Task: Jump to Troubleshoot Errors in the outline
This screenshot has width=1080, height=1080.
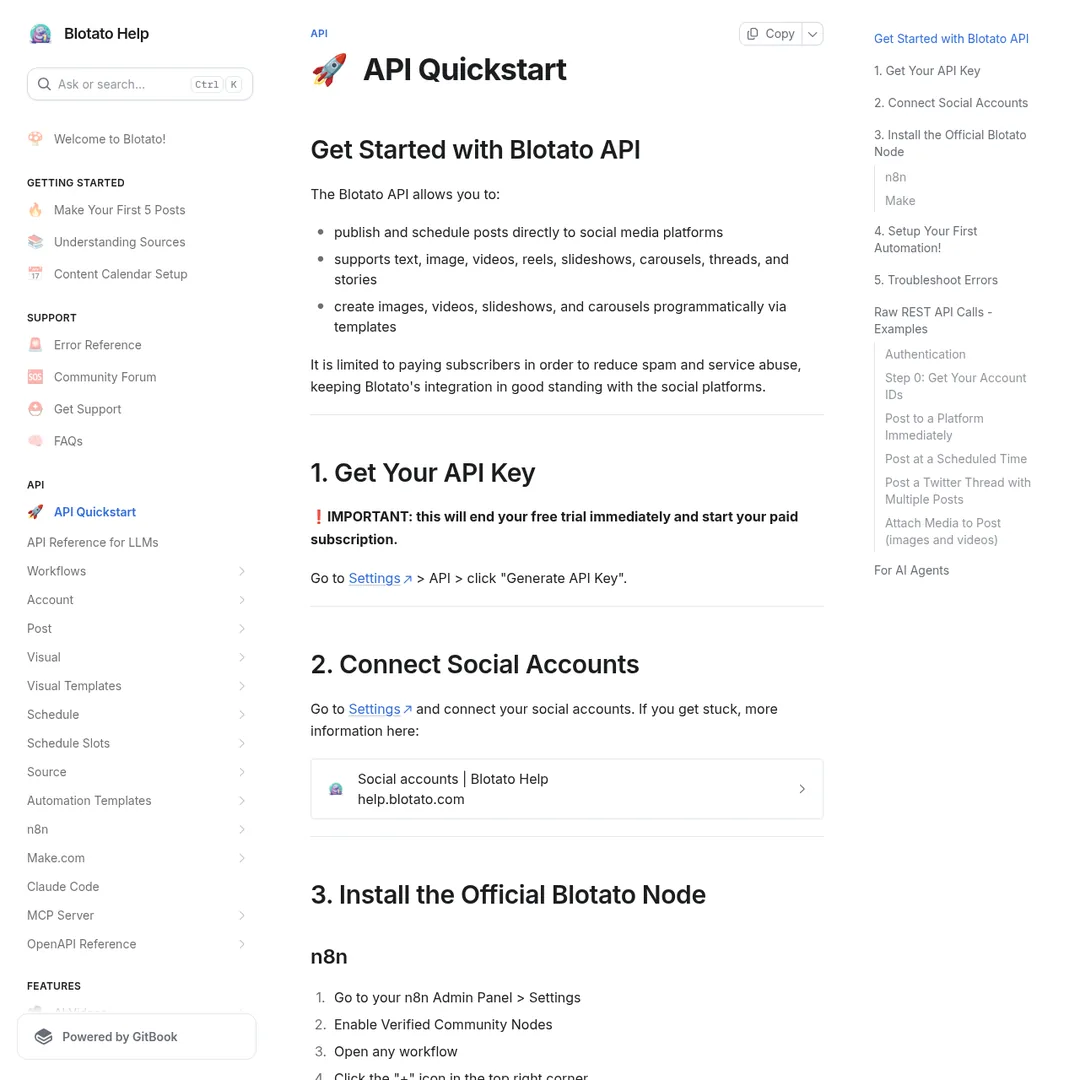Action: [x=936, y=280]
